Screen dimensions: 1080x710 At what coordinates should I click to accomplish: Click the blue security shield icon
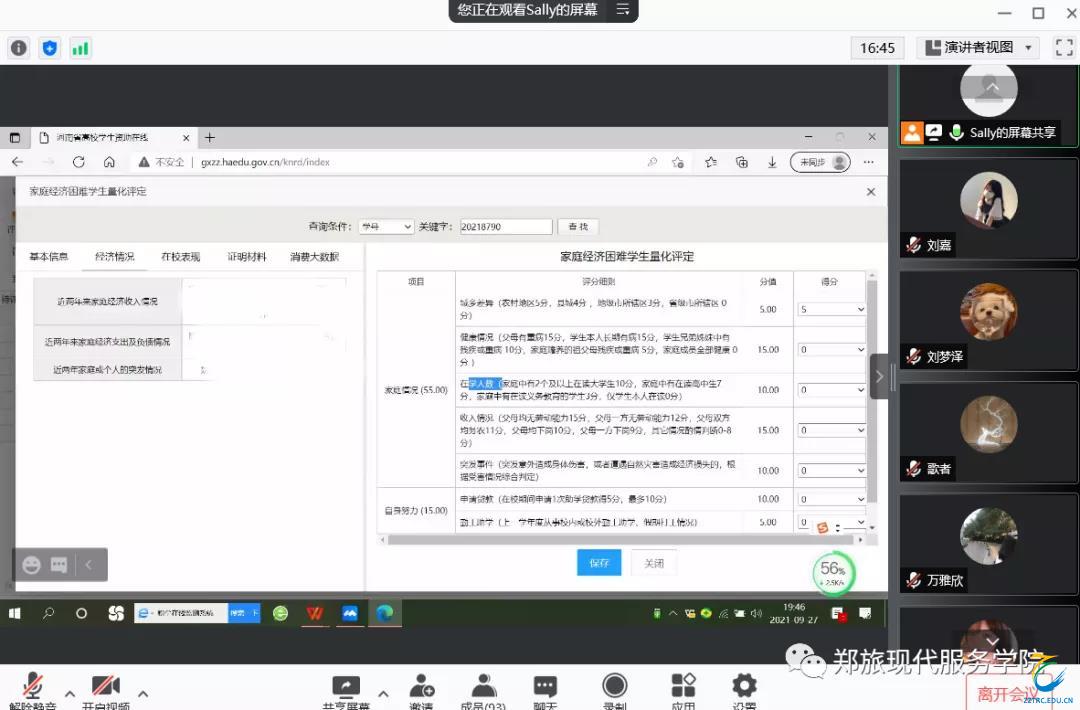point(49,48)
